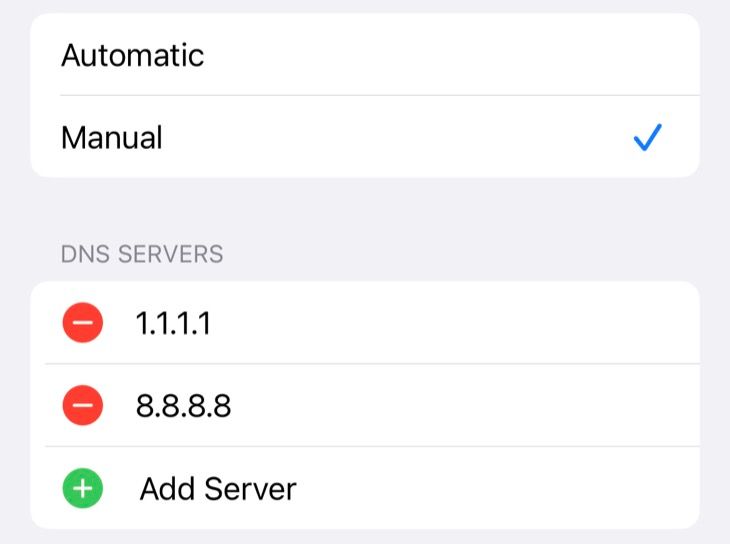Tap the space between Manual label and checkmark
This screenshot has height=544, width=730.
click(x=400, y=137)
